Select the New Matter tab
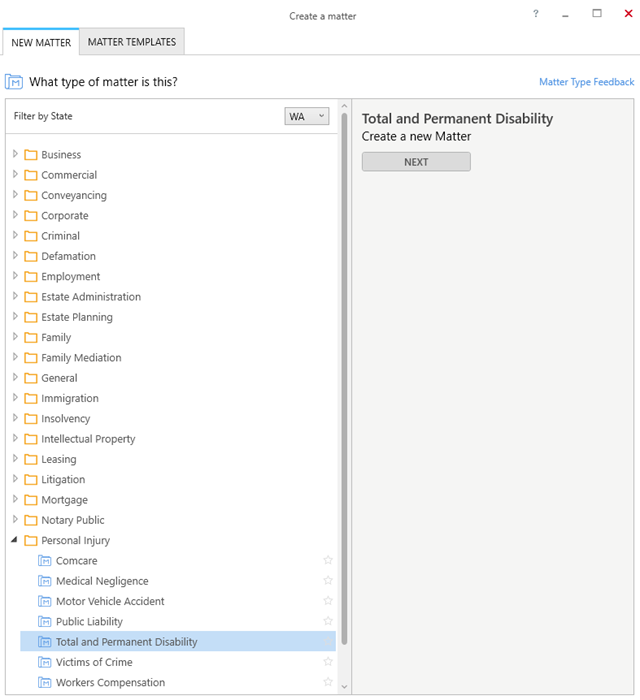The width and height of the screenshot is (640, 700). [x=41, y=42]
